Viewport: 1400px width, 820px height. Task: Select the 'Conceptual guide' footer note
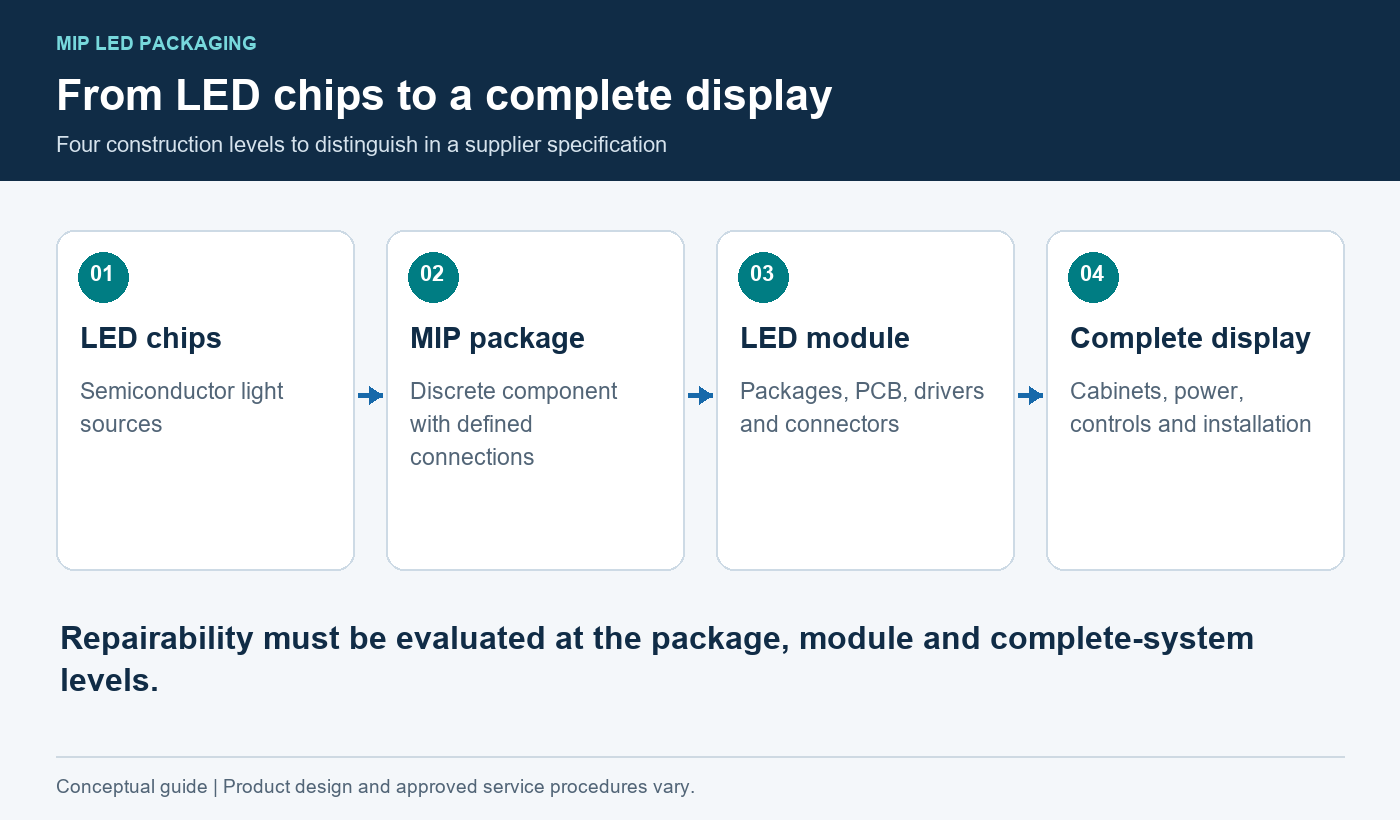[375, 787]
